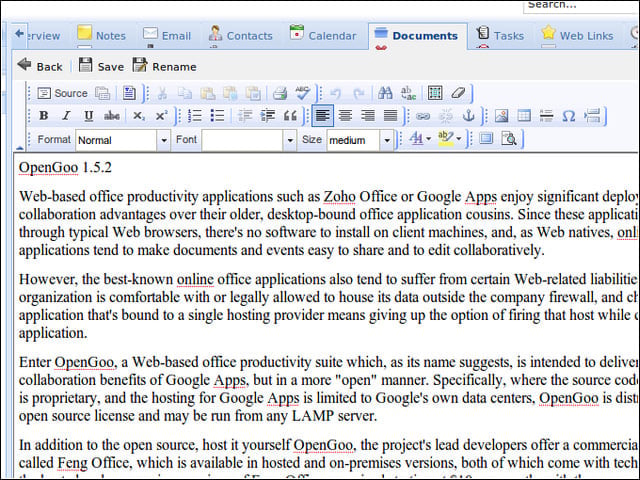Image resolution: width=640 pixels, height=480 pixels.
Task: Focus the Search input field
Action: (x=582, y=6)
